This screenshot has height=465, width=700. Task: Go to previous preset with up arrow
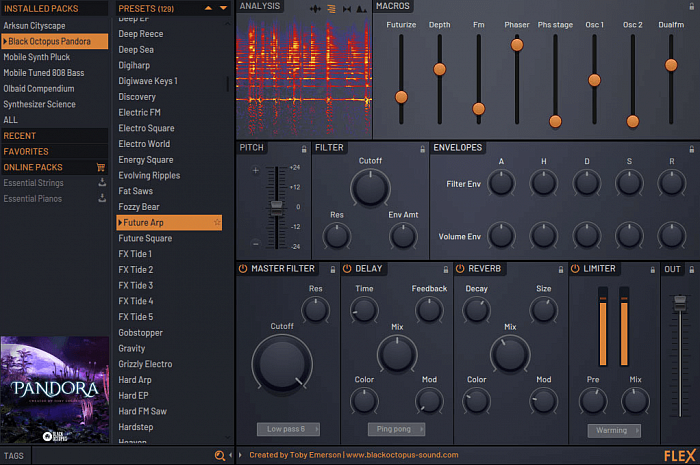click(x=208, y=8)
